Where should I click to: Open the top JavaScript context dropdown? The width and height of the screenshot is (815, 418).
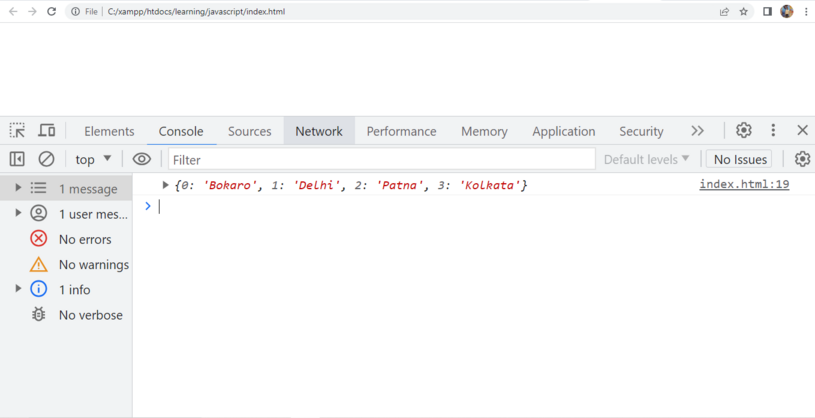[x=93, y=159]
